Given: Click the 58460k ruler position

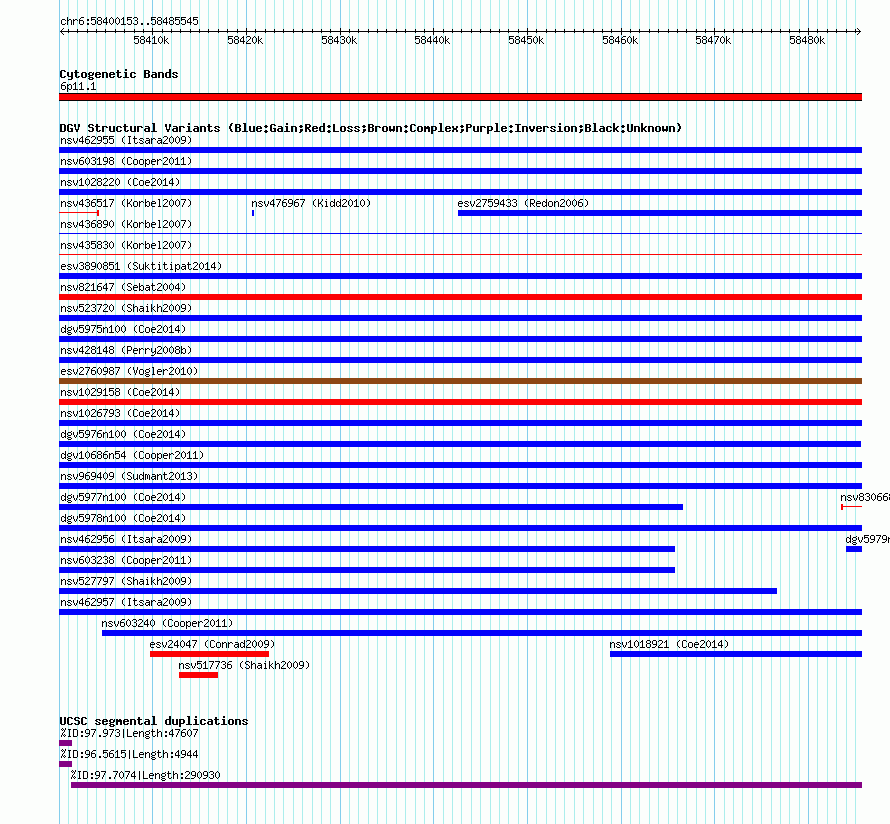Looking at the screenshot, I should 620,40.
